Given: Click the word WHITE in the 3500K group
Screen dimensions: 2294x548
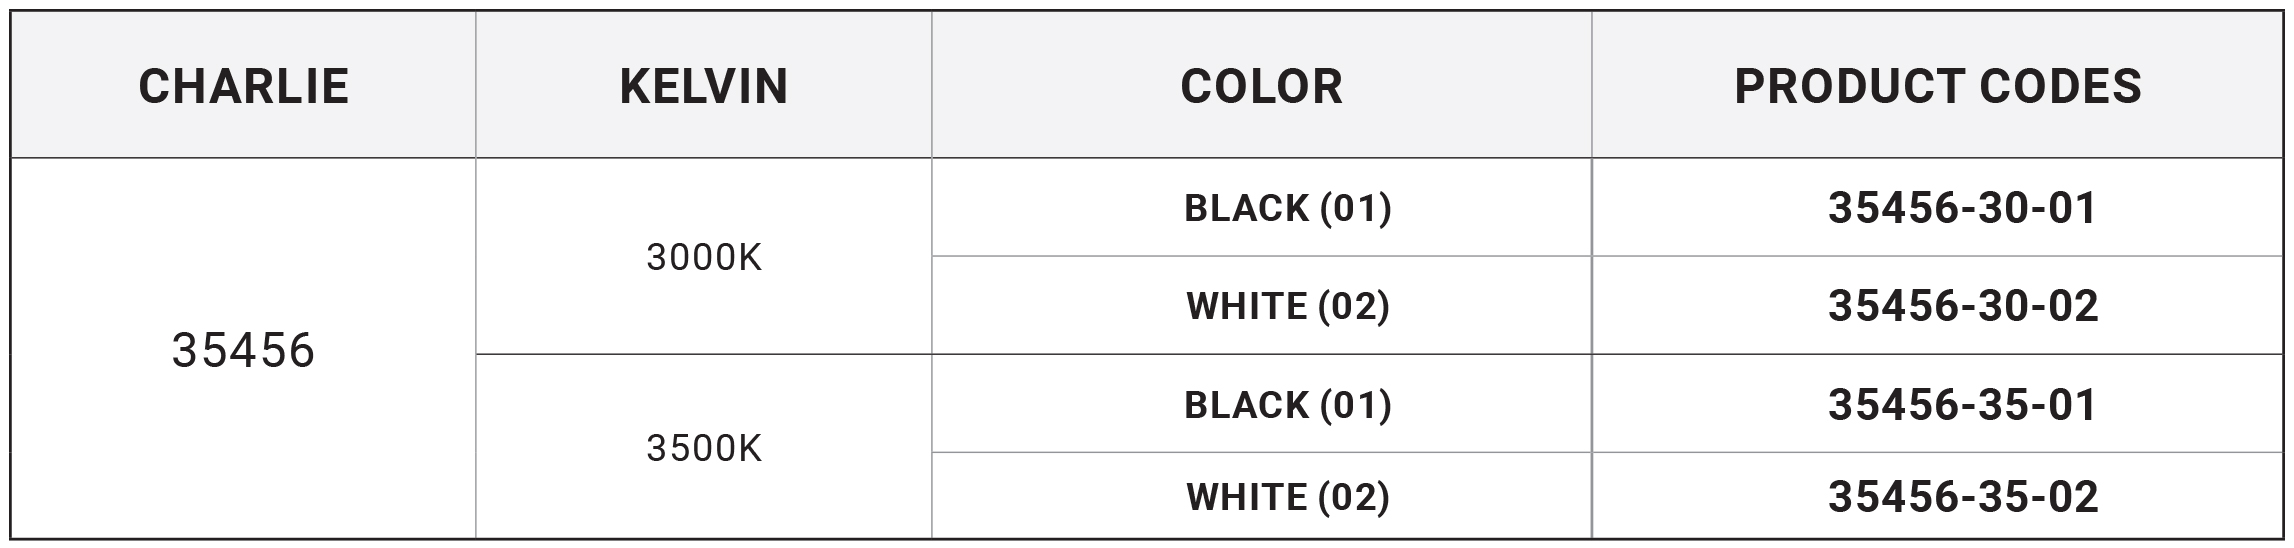Looking at the screenshot, I should 1246,497.
